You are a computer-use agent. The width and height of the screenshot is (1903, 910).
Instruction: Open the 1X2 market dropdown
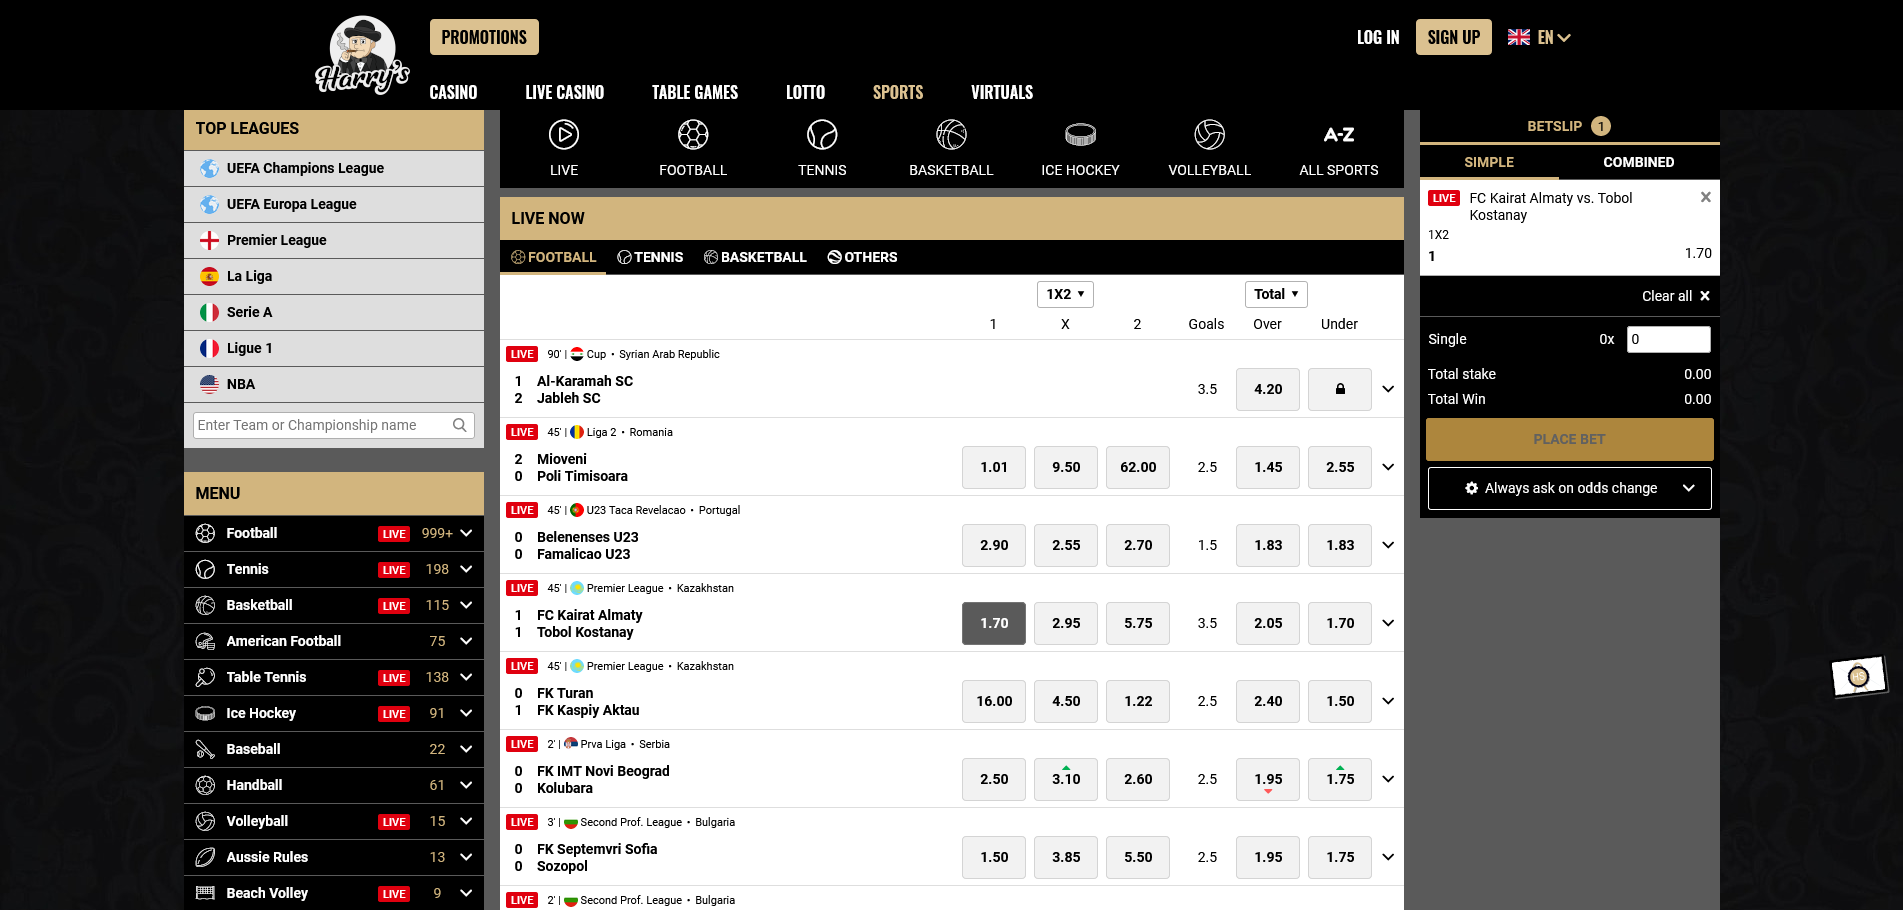pos(1065,294)
